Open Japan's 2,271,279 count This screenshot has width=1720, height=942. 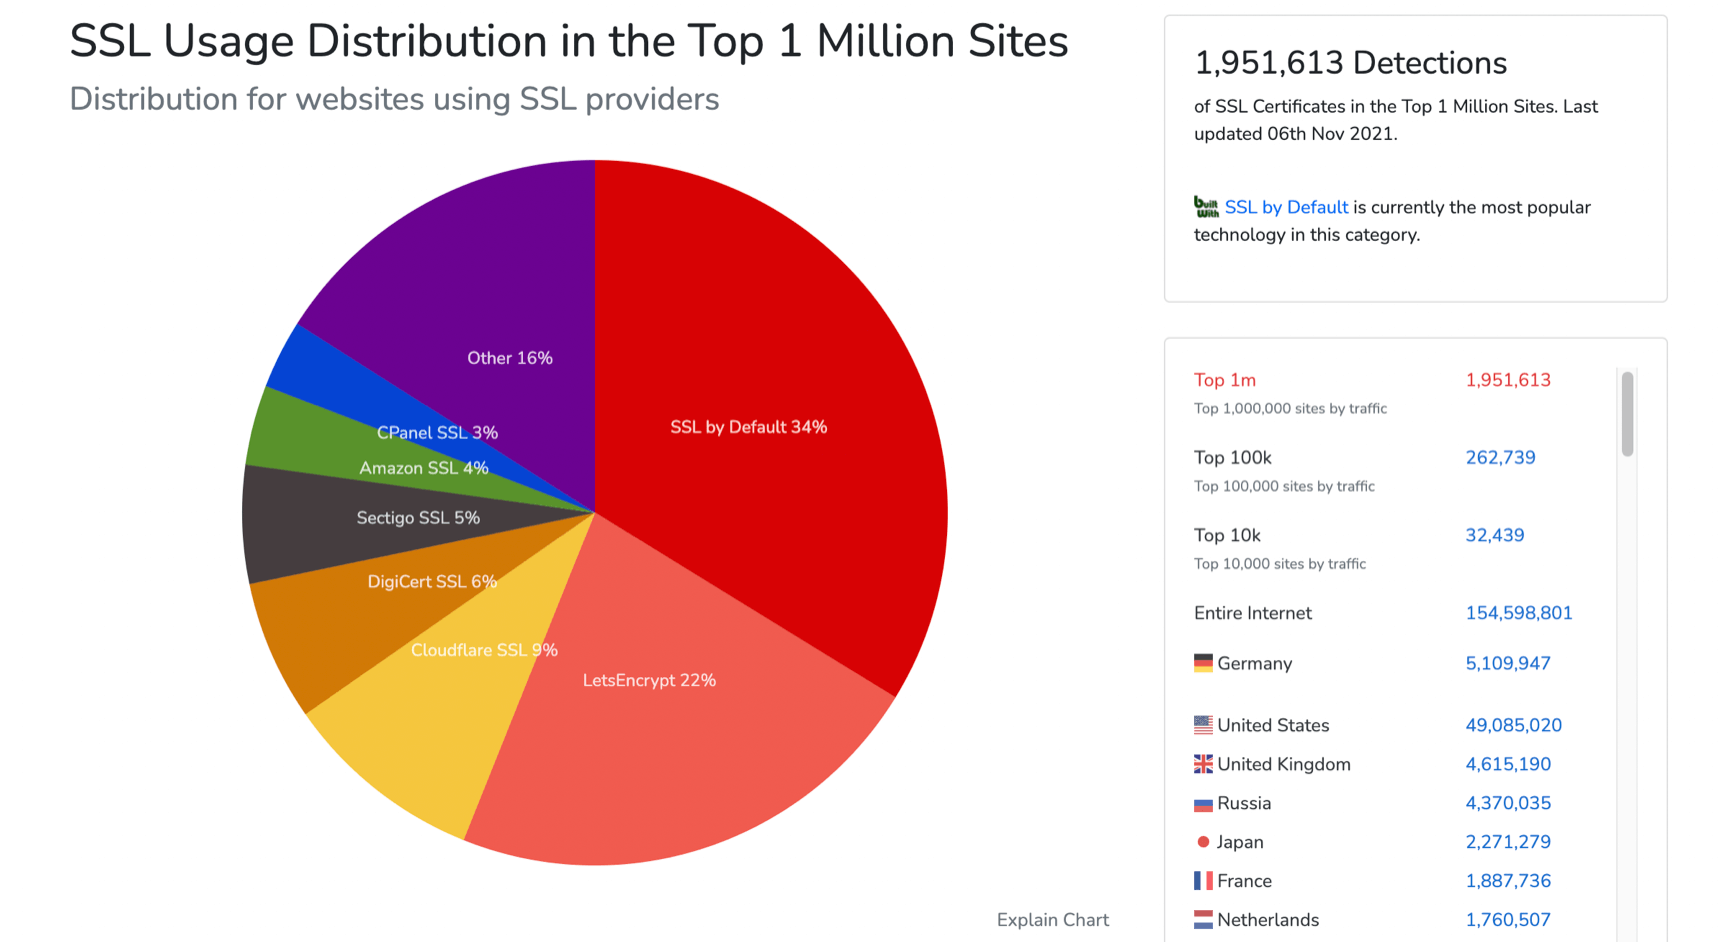point(1508,842)
